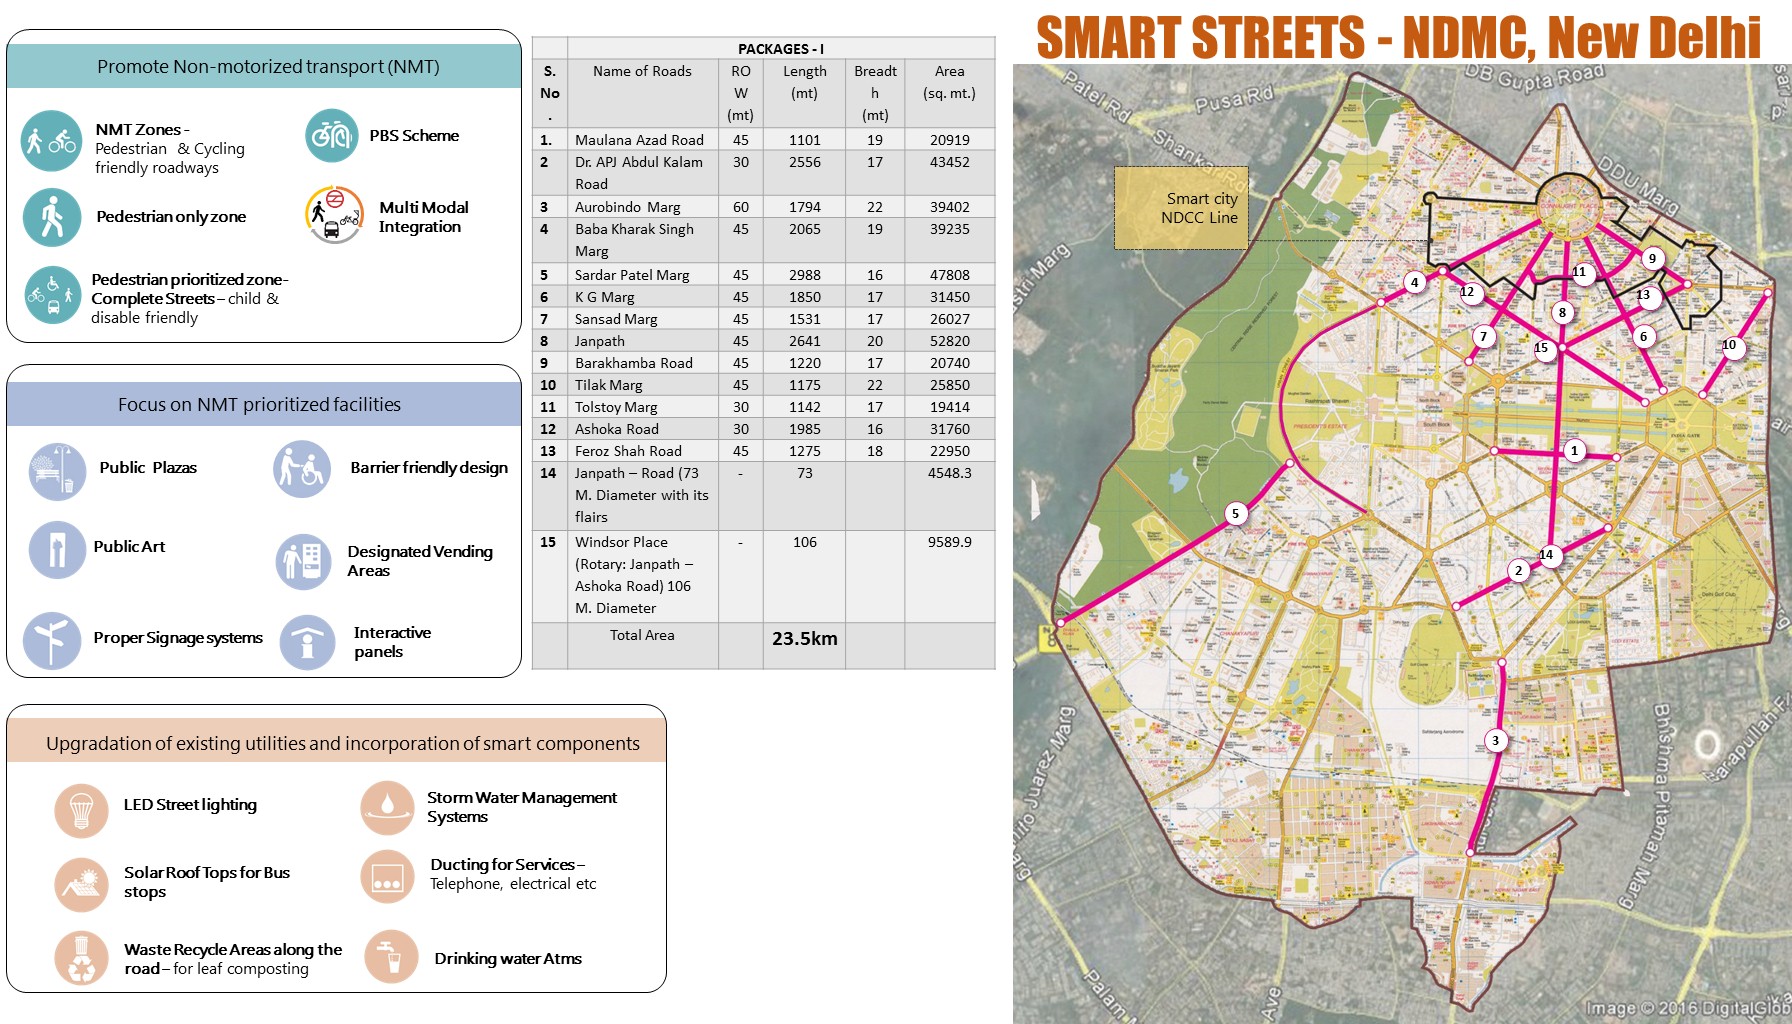1792x1024 pixels.
Task: Click the Drinking water Atms icon
Action: pyautogui.click(x=391, y=957)
